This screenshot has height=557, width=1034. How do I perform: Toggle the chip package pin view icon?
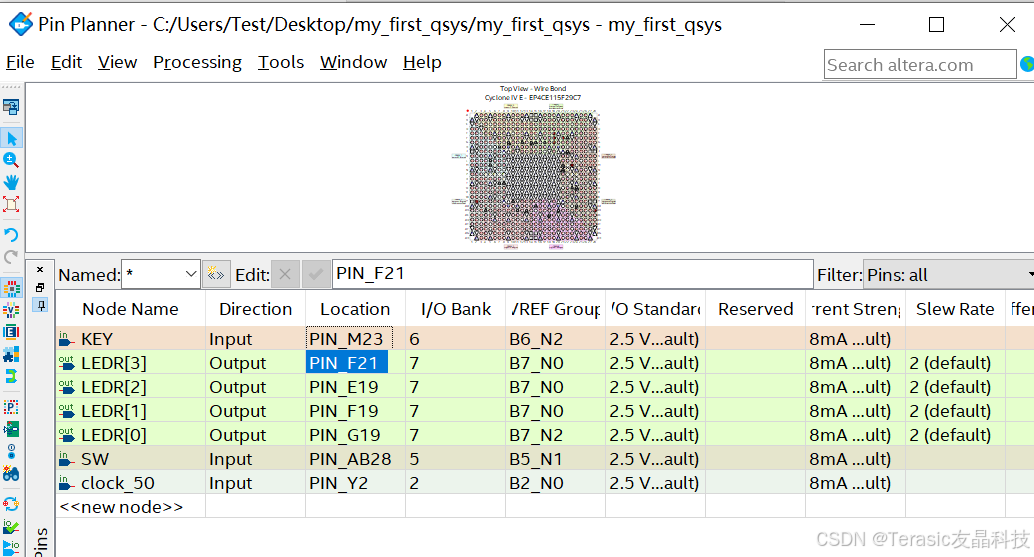click(11, 288)
